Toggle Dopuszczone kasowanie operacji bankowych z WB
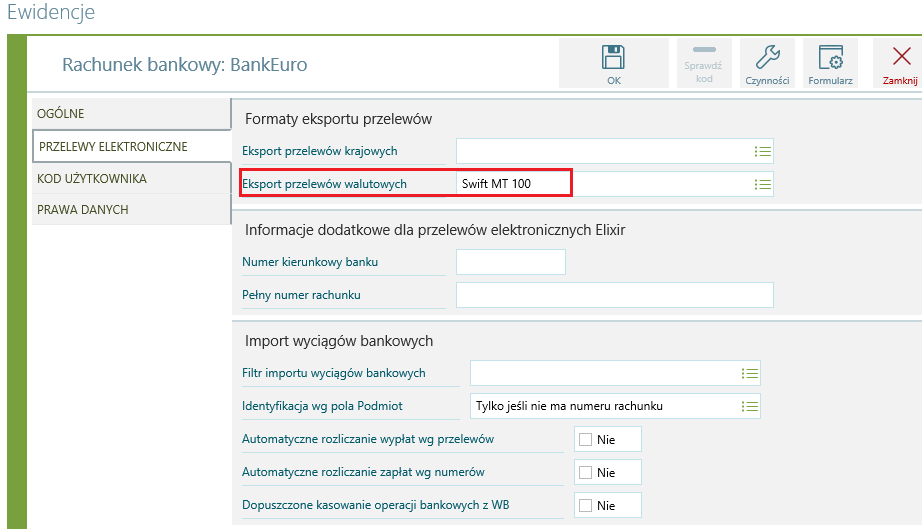 (585, 505)
